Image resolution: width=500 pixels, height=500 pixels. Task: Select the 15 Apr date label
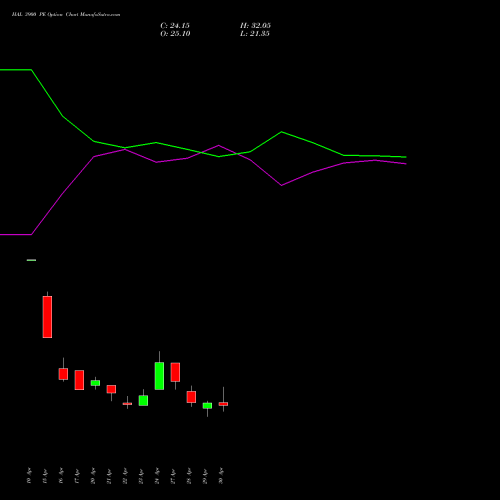45,476
